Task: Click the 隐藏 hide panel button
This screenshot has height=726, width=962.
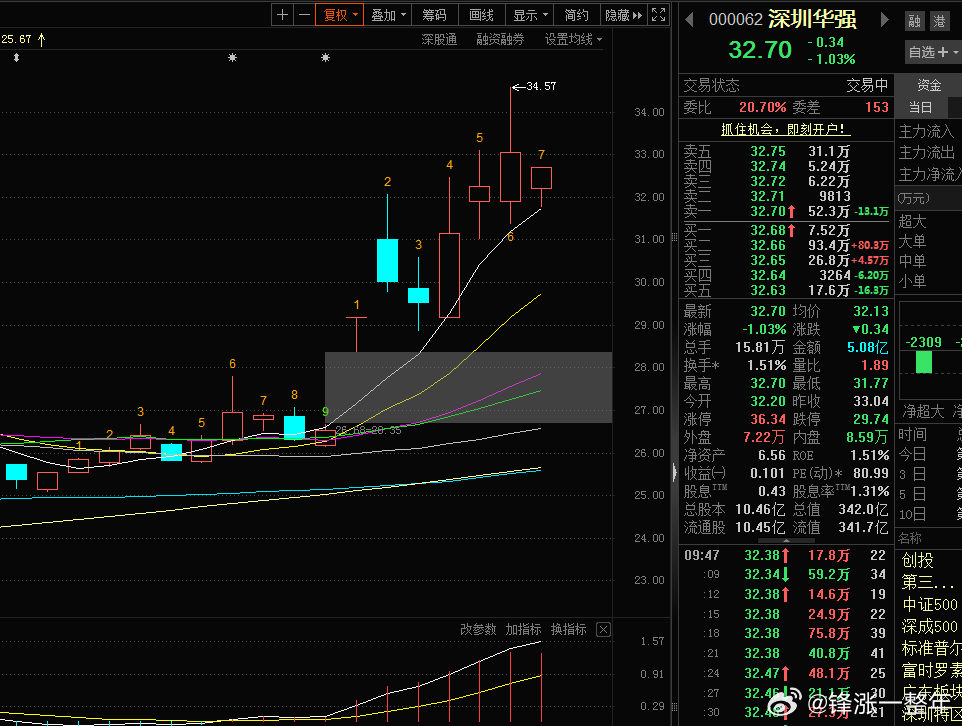Action: [623, 15]
